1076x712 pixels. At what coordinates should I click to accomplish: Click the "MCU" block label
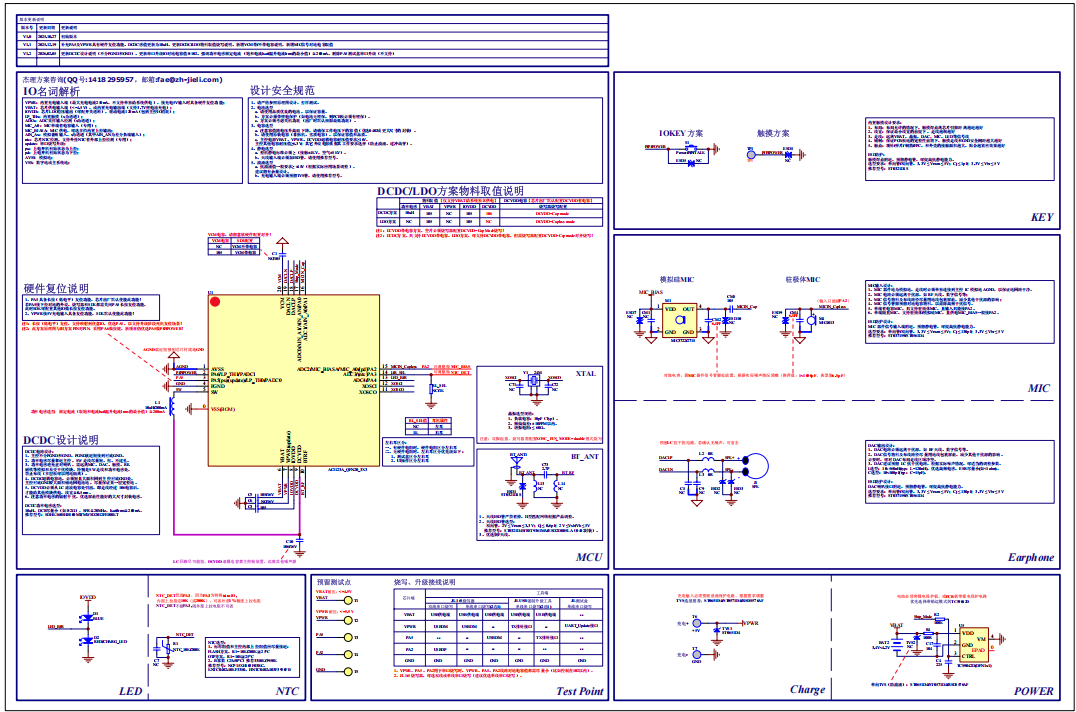pos(589,557)
